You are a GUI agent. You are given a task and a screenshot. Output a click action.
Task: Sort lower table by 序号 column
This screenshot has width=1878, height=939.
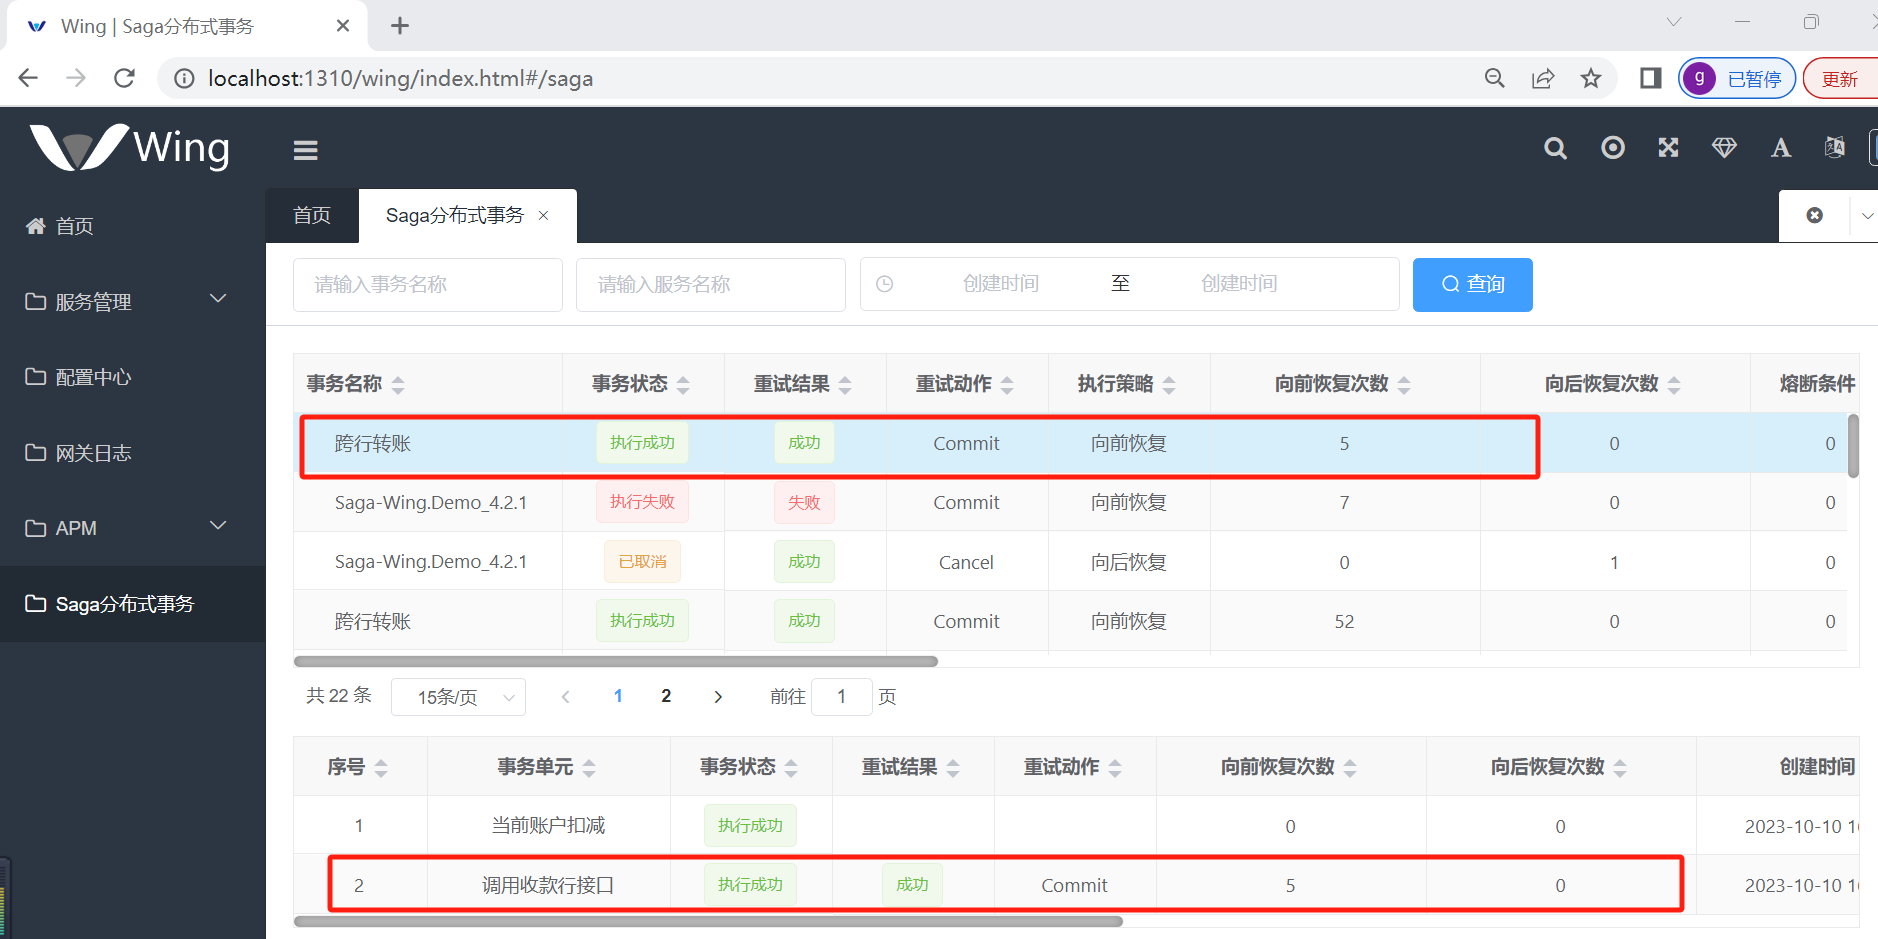click(x=381, y=768)
